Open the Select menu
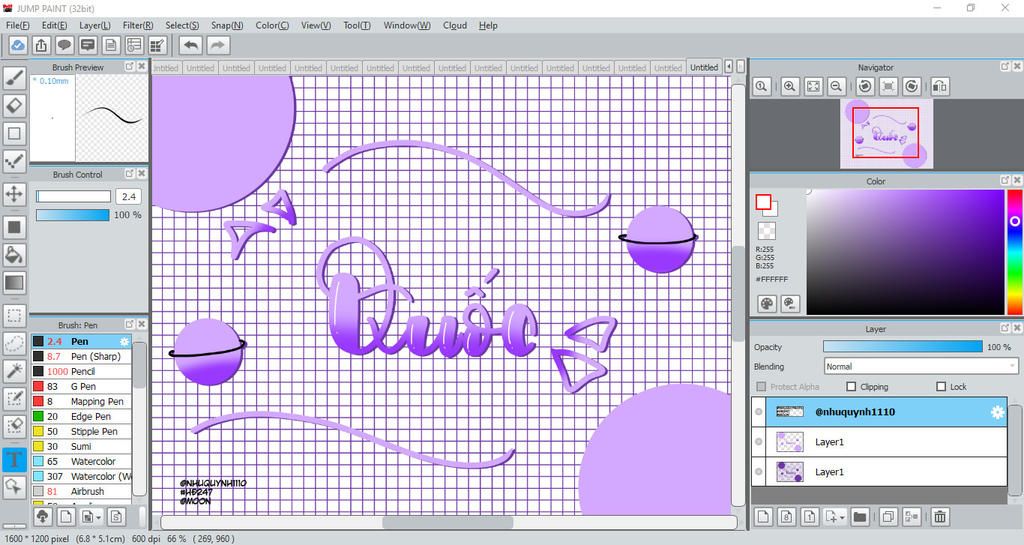 [x=182, y=25]
